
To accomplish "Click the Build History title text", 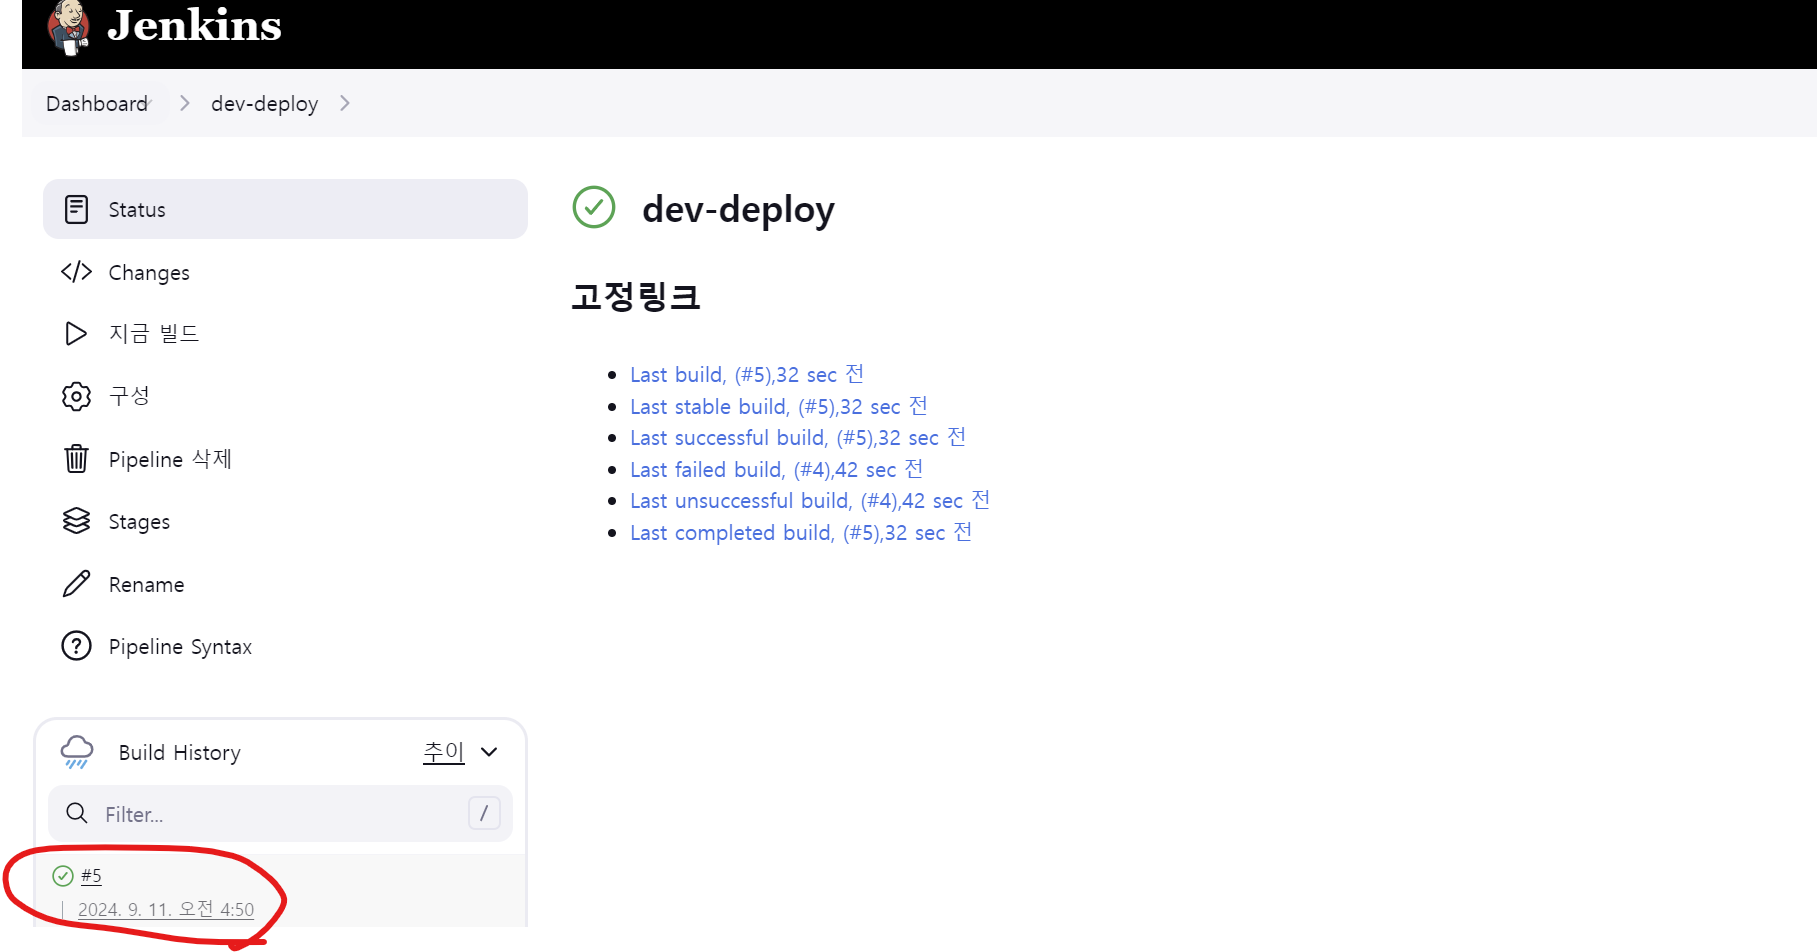I will point(180,752).
